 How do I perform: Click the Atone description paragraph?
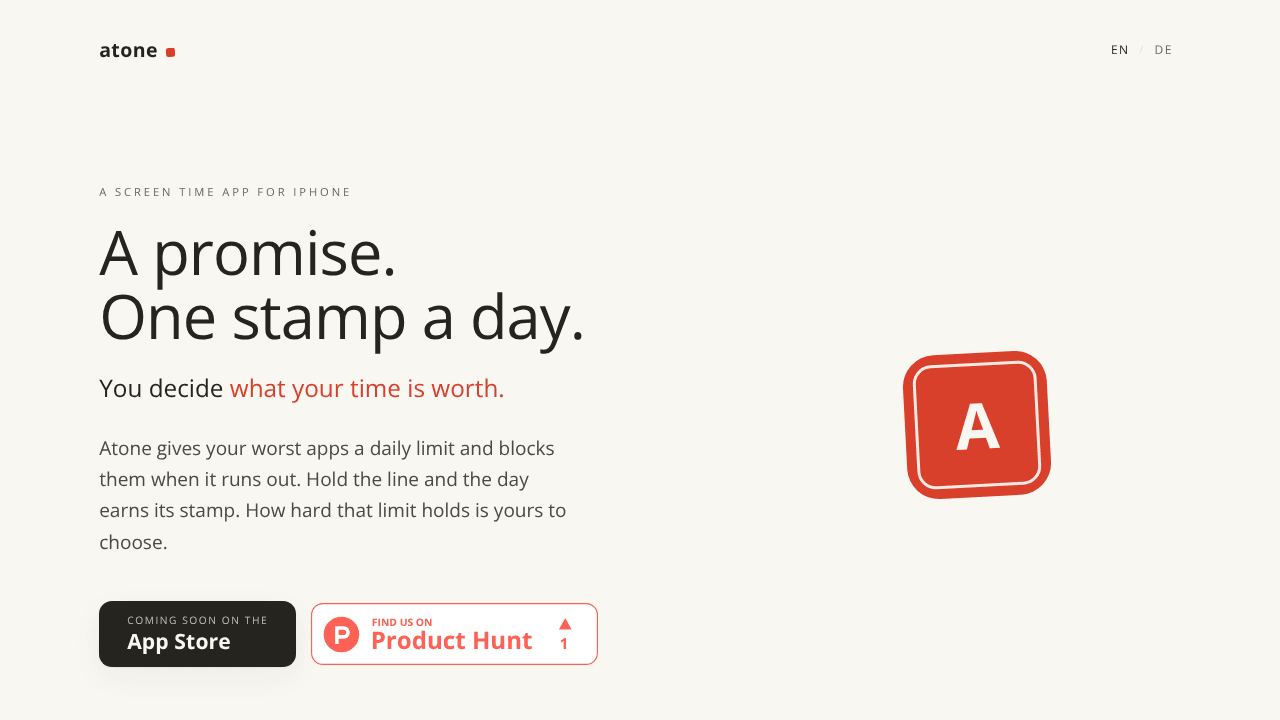[334, 495]
